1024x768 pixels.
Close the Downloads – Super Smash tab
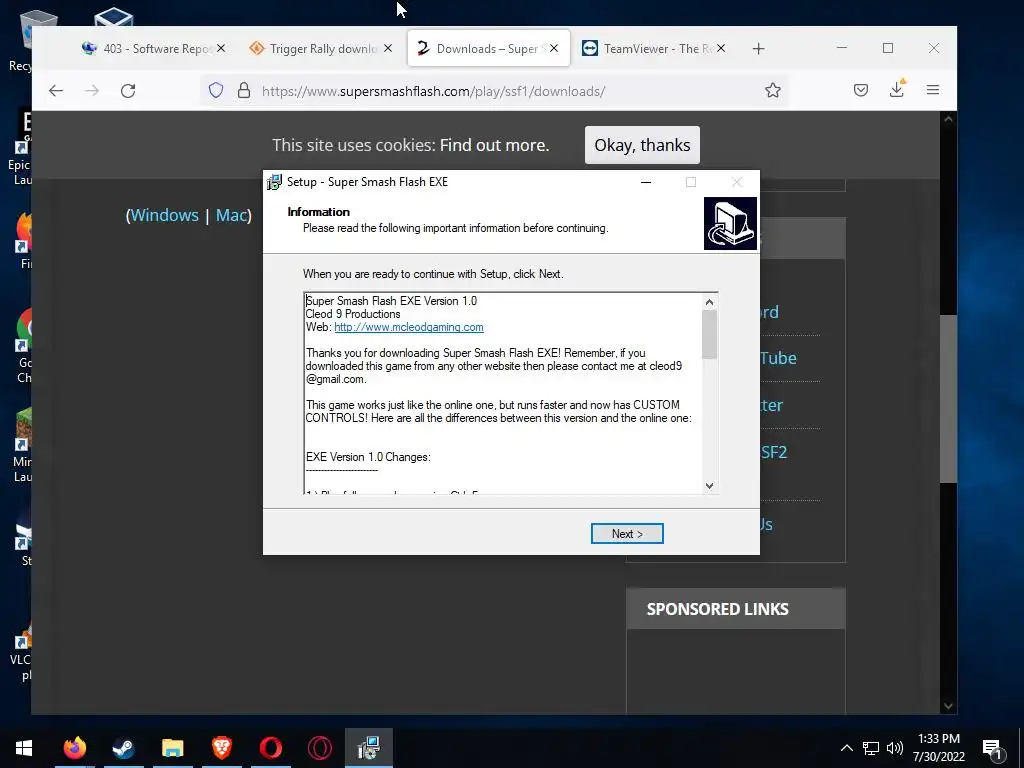tap(554, 48)
